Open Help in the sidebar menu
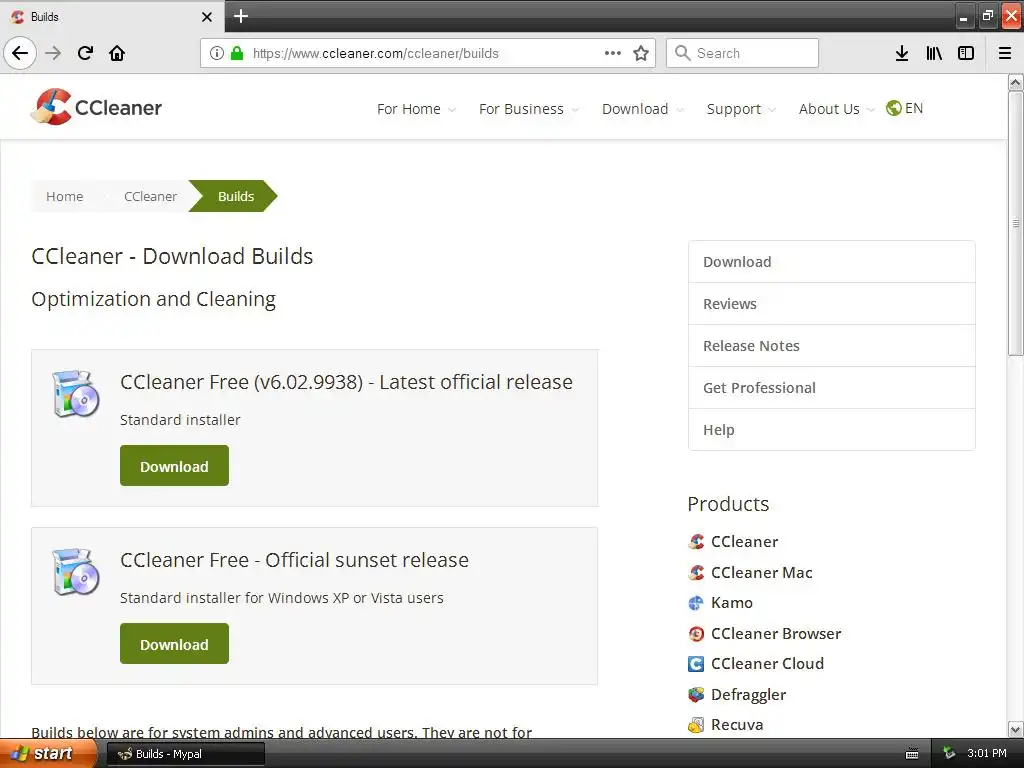 [x=831, y=429]
